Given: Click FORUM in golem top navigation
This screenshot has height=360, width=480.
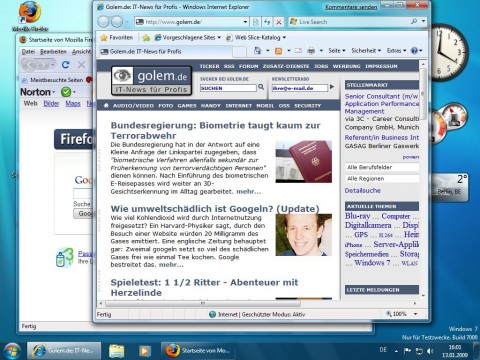Looking at the screenshot, I should (x=248, y=66).
